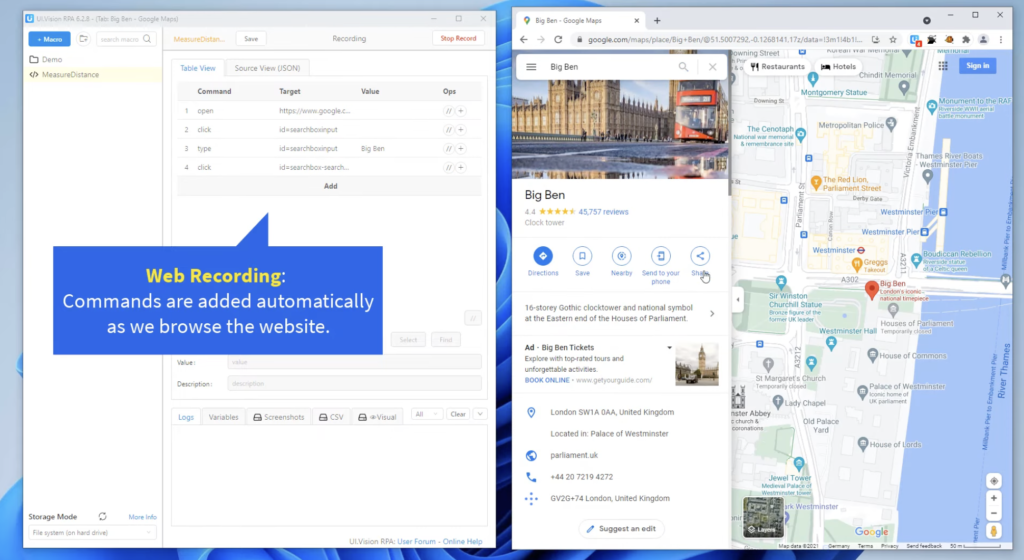This screenshot has height=560, width=1024.
Task: Bookmark this page with star icon
Action: pyautogui.click(x=893, y=40)
